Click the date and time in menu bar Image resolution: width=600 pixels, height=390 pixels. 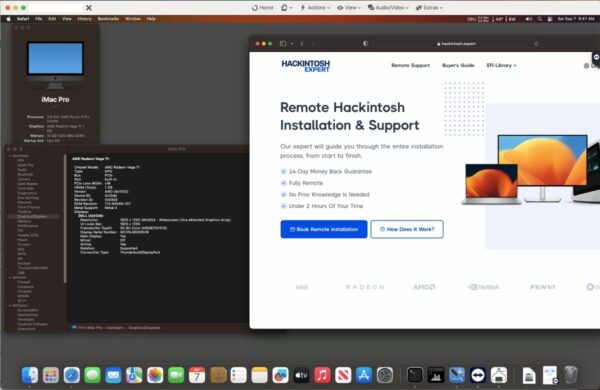[x=576, y=19]
